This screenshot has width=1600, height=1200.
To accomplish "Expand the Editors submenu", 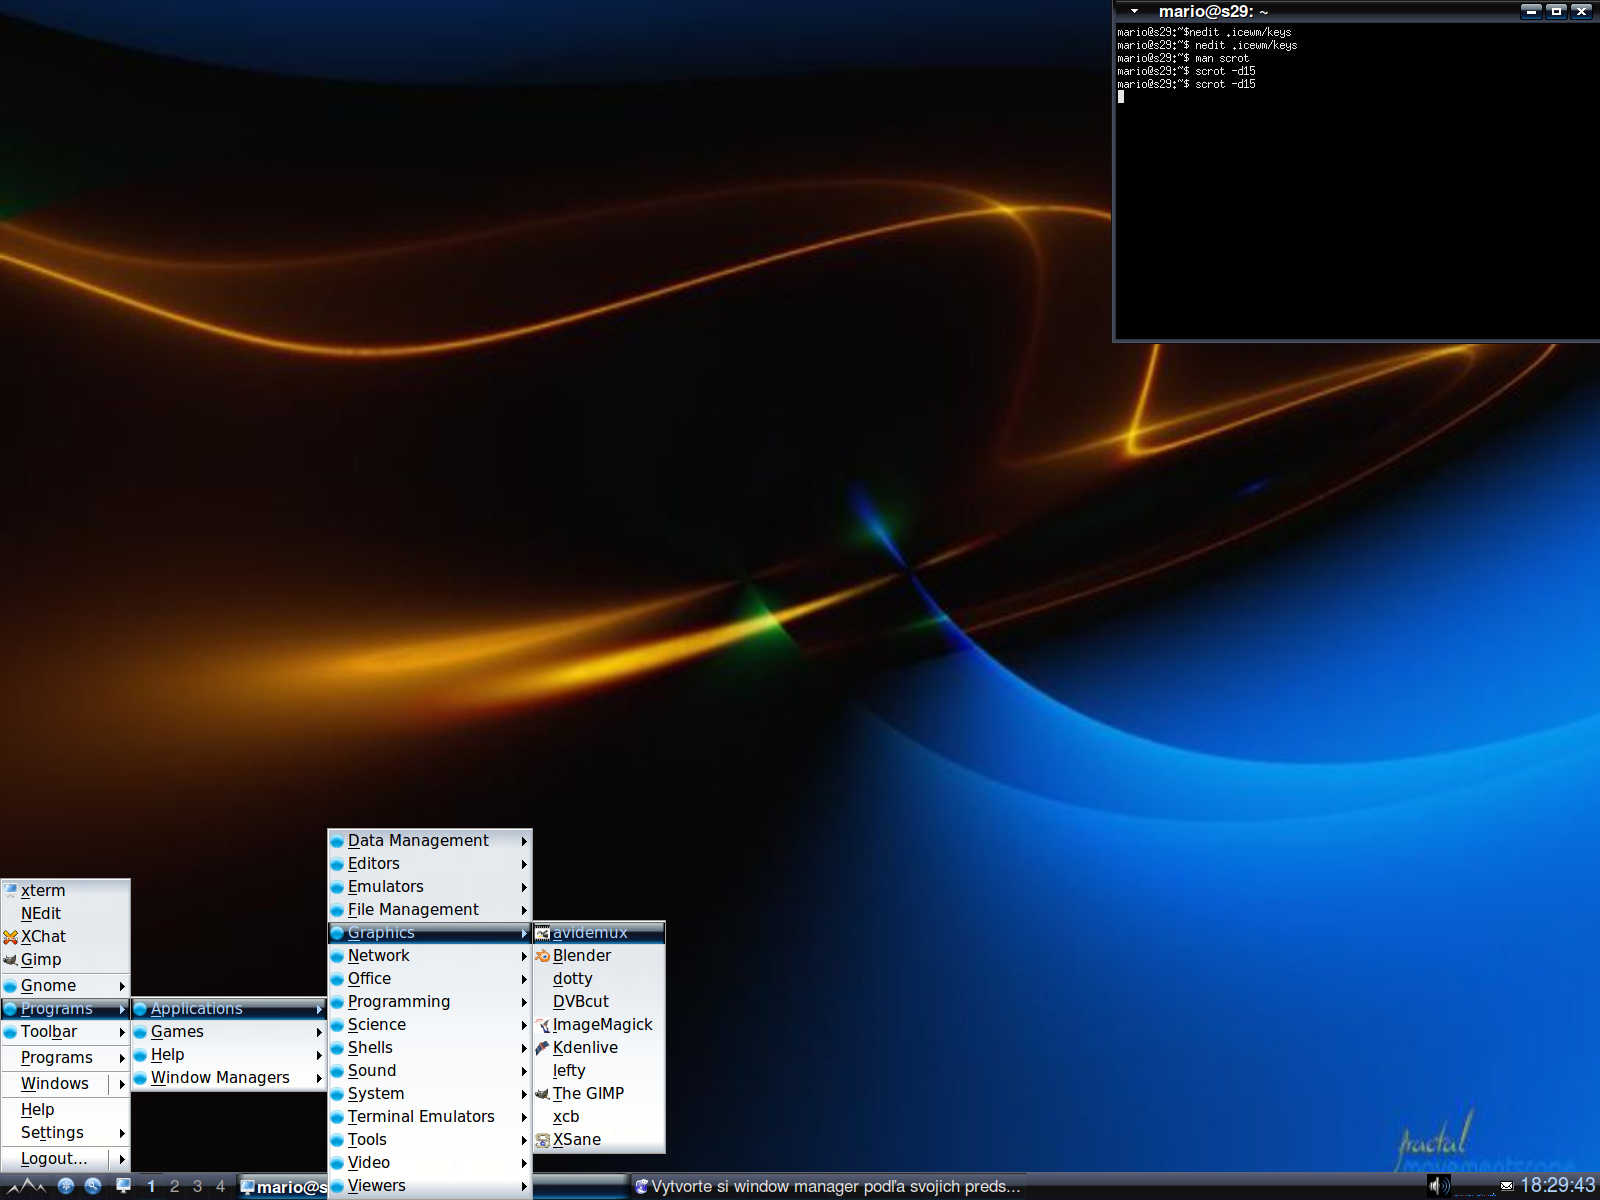I will point(430,863).
